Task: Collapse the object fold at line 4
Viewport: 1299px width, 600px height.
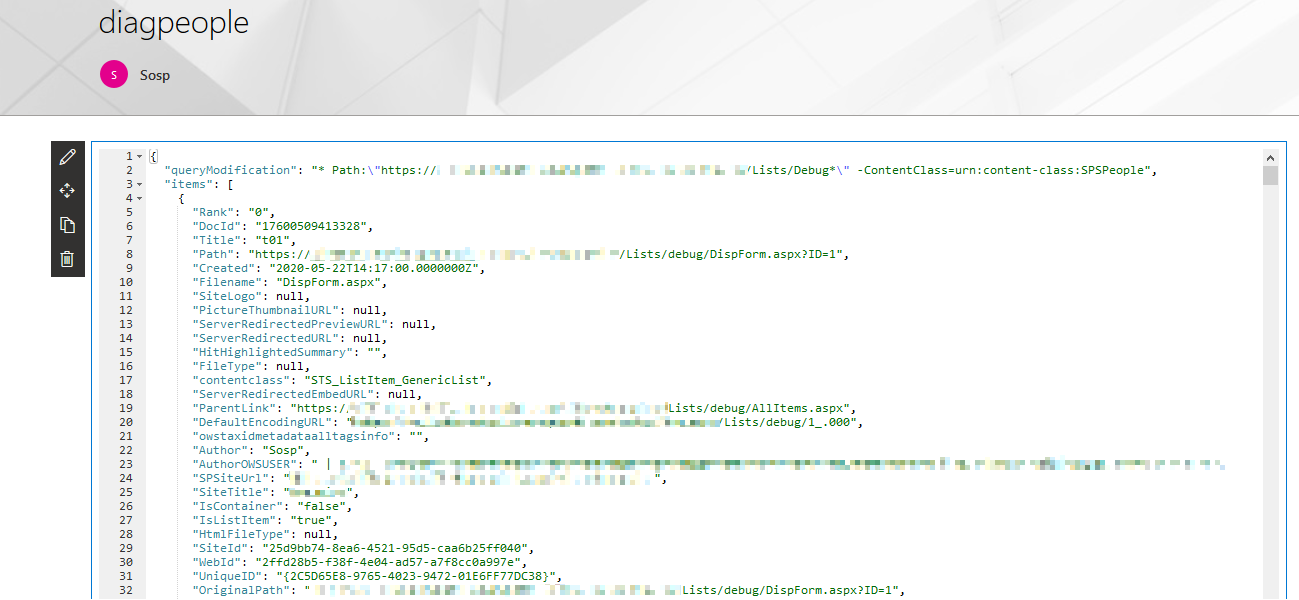Action: 139,198
